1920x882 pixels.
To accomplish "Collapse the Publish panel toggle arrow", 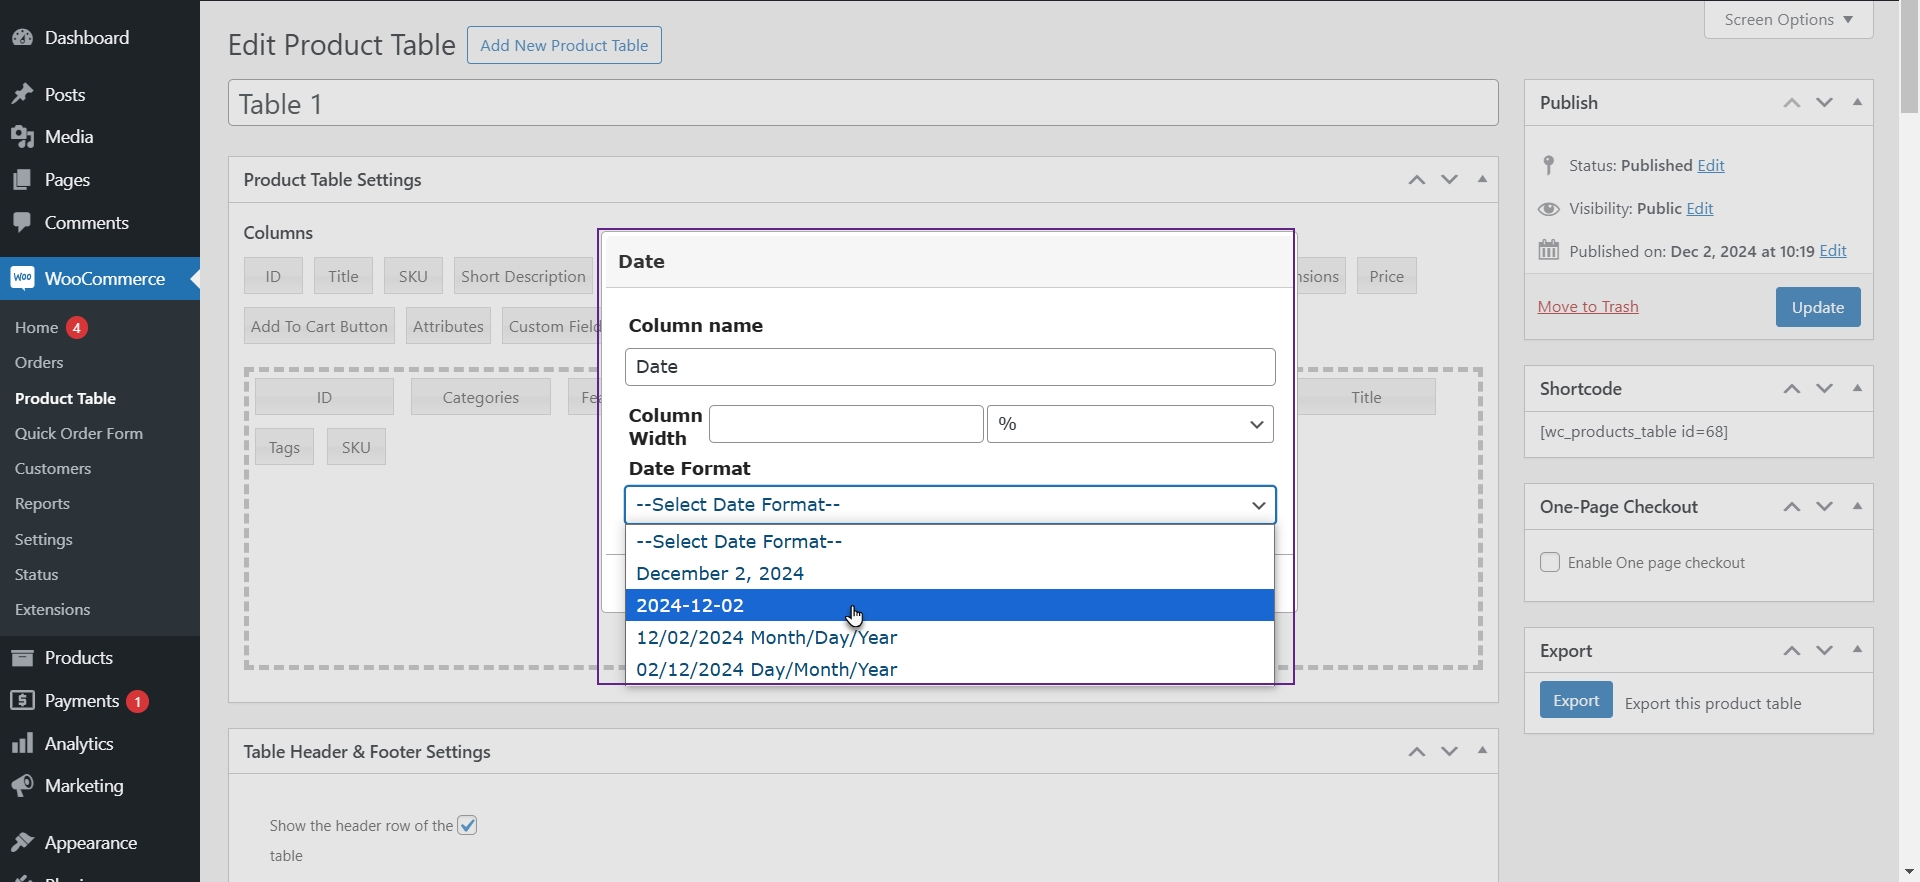I will coord(1857,102).
